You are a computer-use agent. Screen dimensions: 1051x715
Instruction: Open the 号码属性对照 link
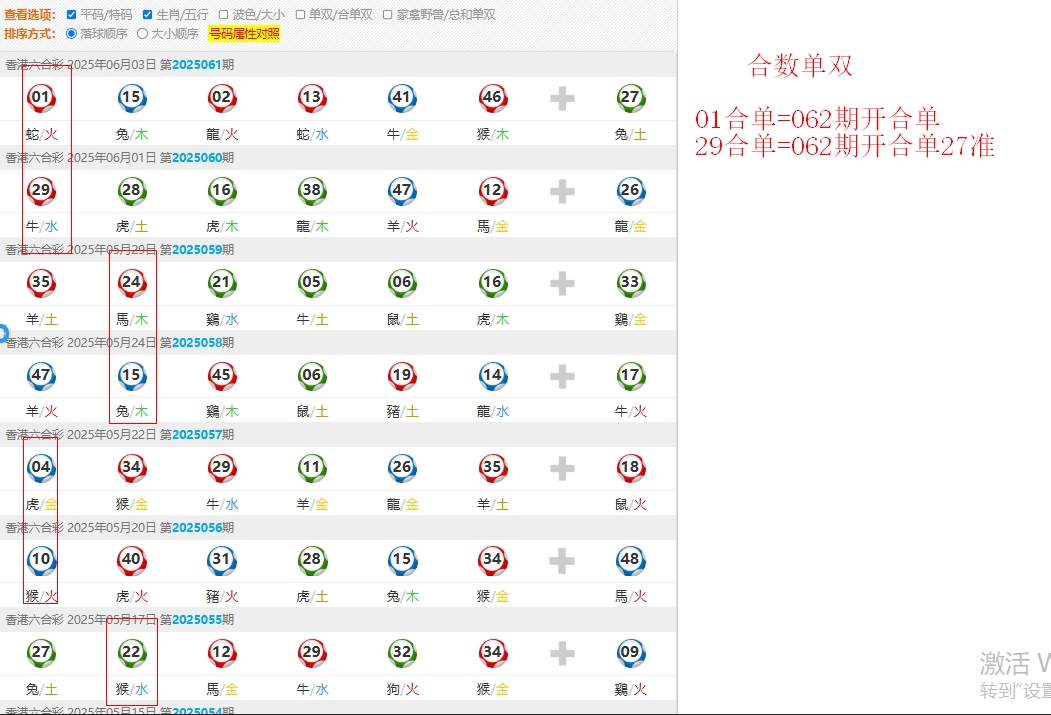coord(244,34)
